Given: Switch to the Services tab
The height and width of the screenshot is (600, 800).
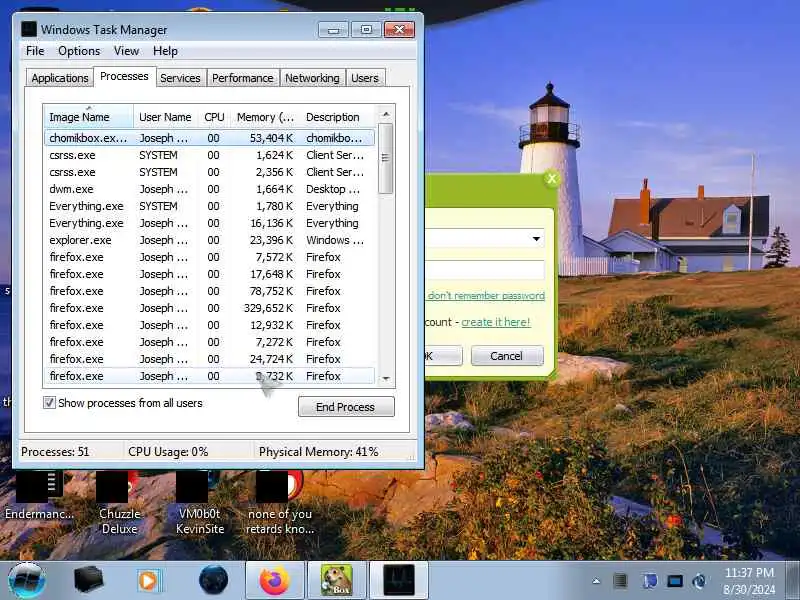Looking at the screenshot, I should pos(180,78).
